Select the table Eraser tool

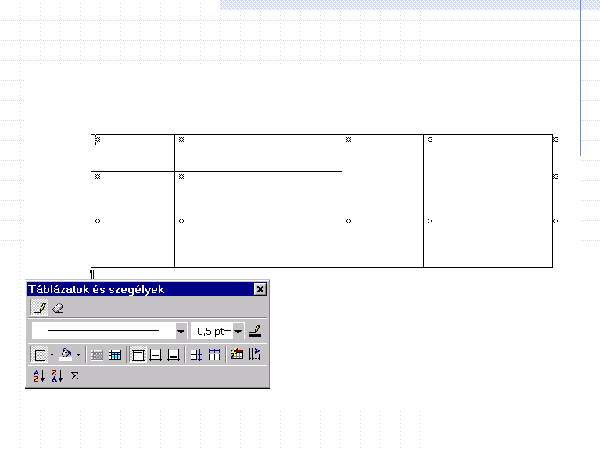coord(57,309)
